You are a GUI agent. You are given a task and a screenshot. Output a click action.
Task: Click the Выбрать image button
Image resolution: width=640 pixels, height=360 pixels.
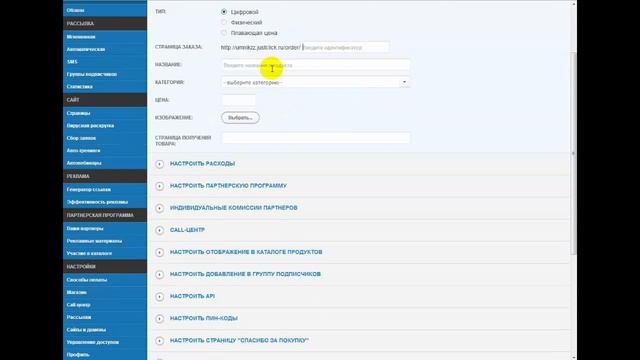[x=240, y=118]
